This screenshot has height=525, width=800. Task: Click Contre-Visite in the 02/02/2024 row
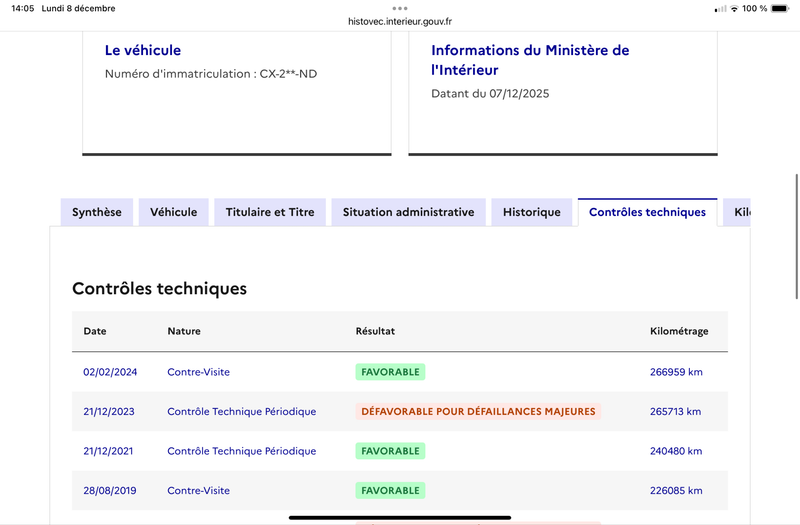pyautogui.click(x=198, y=372)
